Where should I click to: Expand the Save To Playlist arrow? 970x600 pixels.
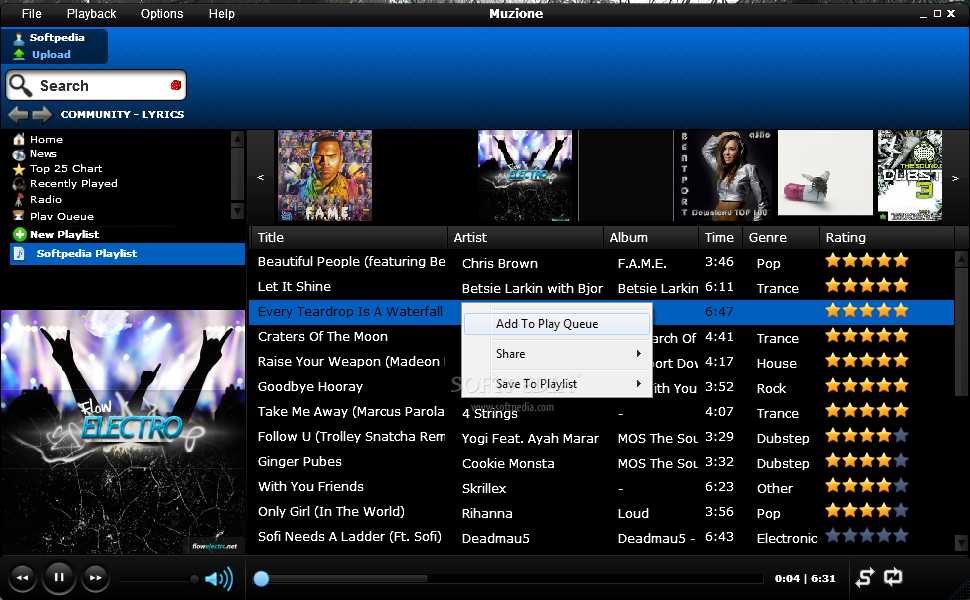coord(638,384)
